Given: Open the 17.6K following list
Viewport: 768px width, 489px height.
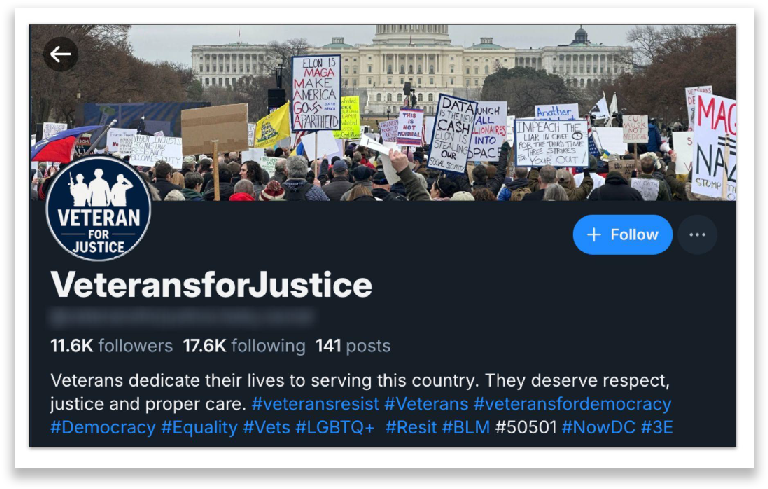Looking at the screenshot, I should click(x=244, y=346).
